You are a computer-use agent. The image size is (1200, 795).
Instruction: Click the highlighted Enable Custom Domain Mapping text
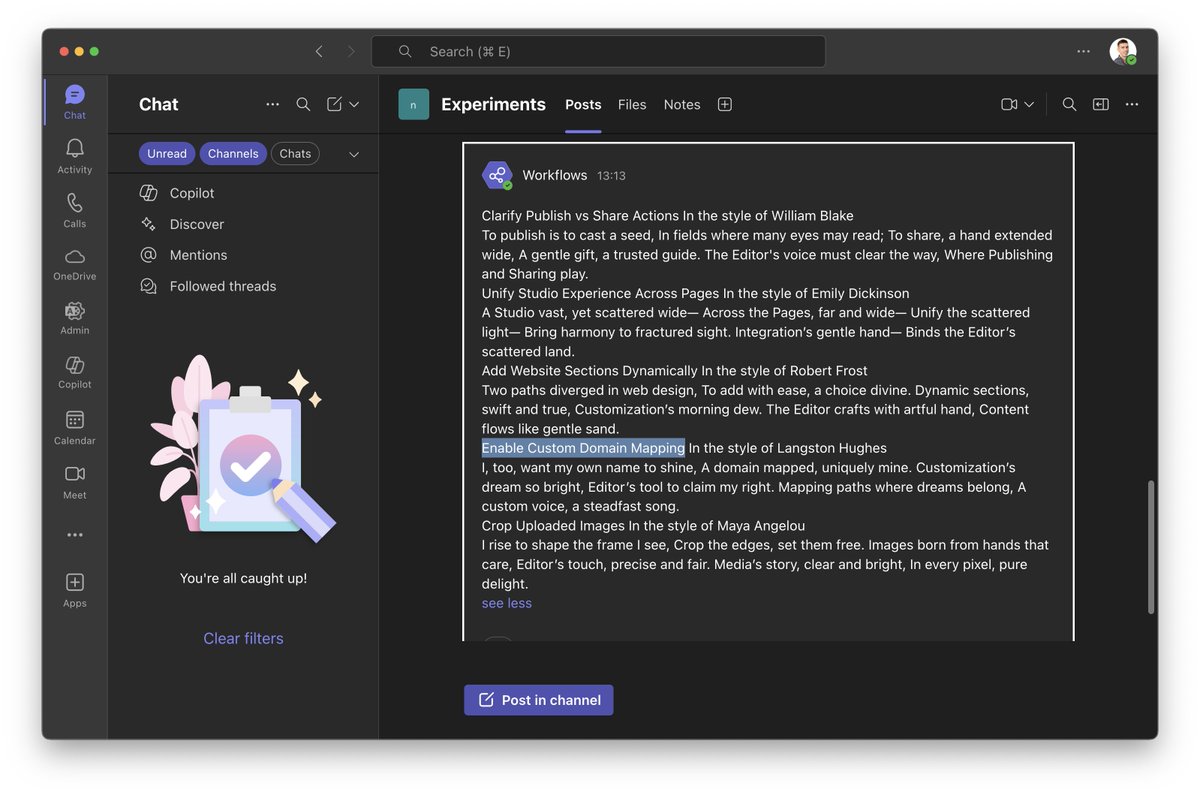(583, 448)
